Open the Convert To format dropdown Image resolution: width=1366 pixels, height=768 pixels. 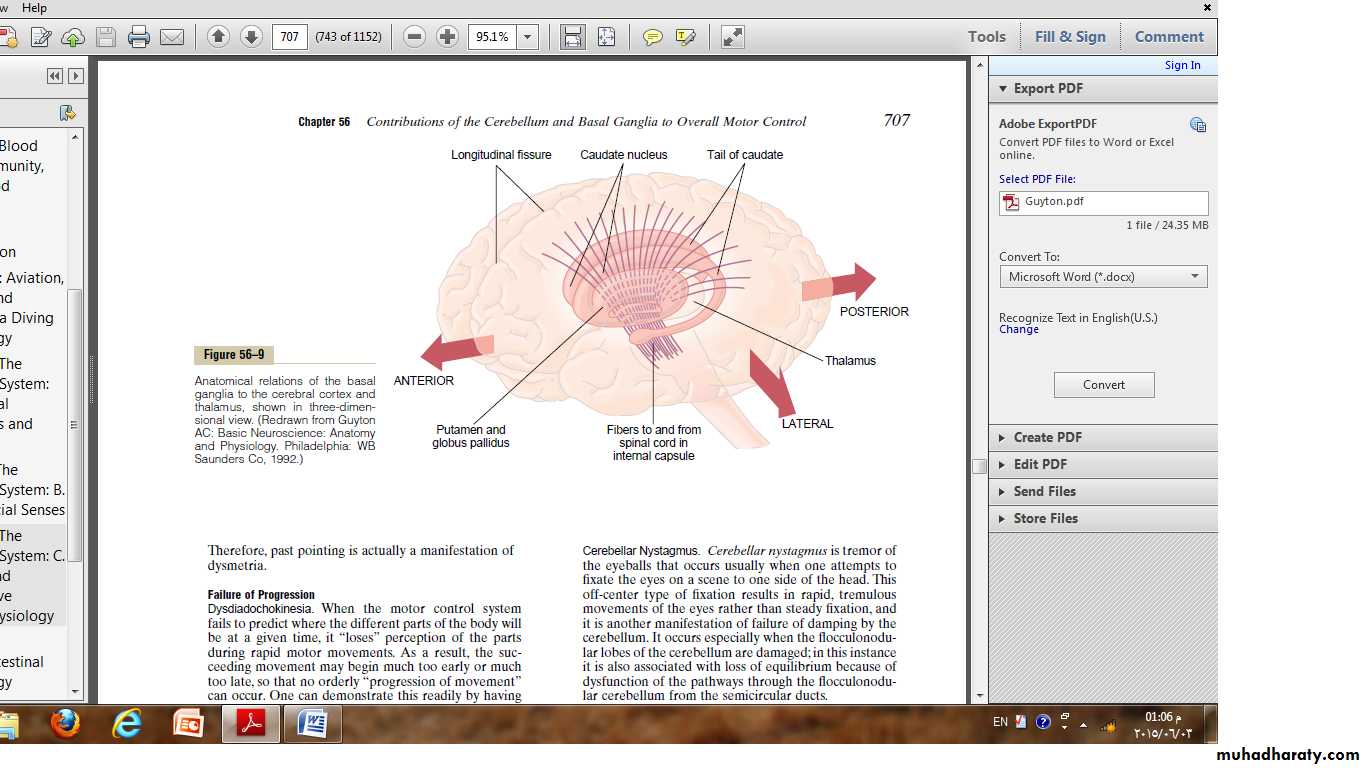[1103, 277]
